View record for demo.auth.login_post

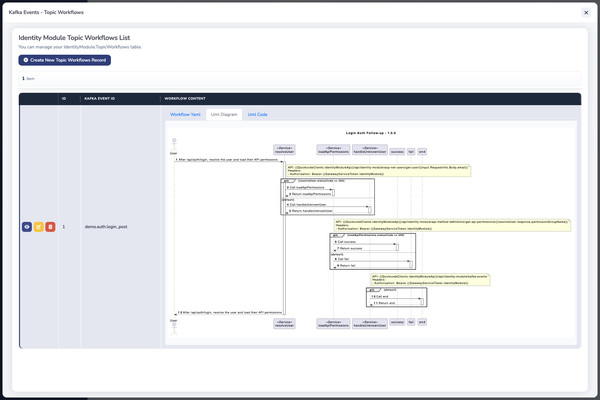[27, 227]
